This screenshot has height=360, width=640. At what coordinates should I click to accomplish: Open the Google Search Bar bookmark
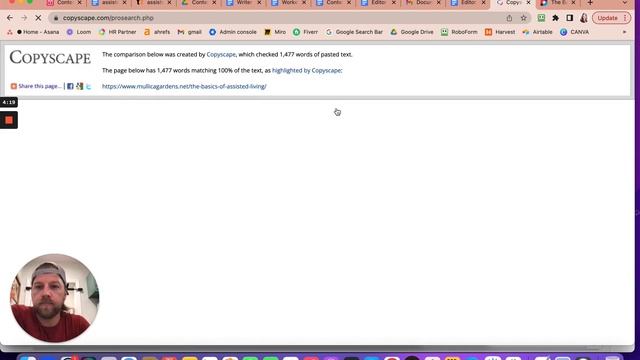(354, 32)
